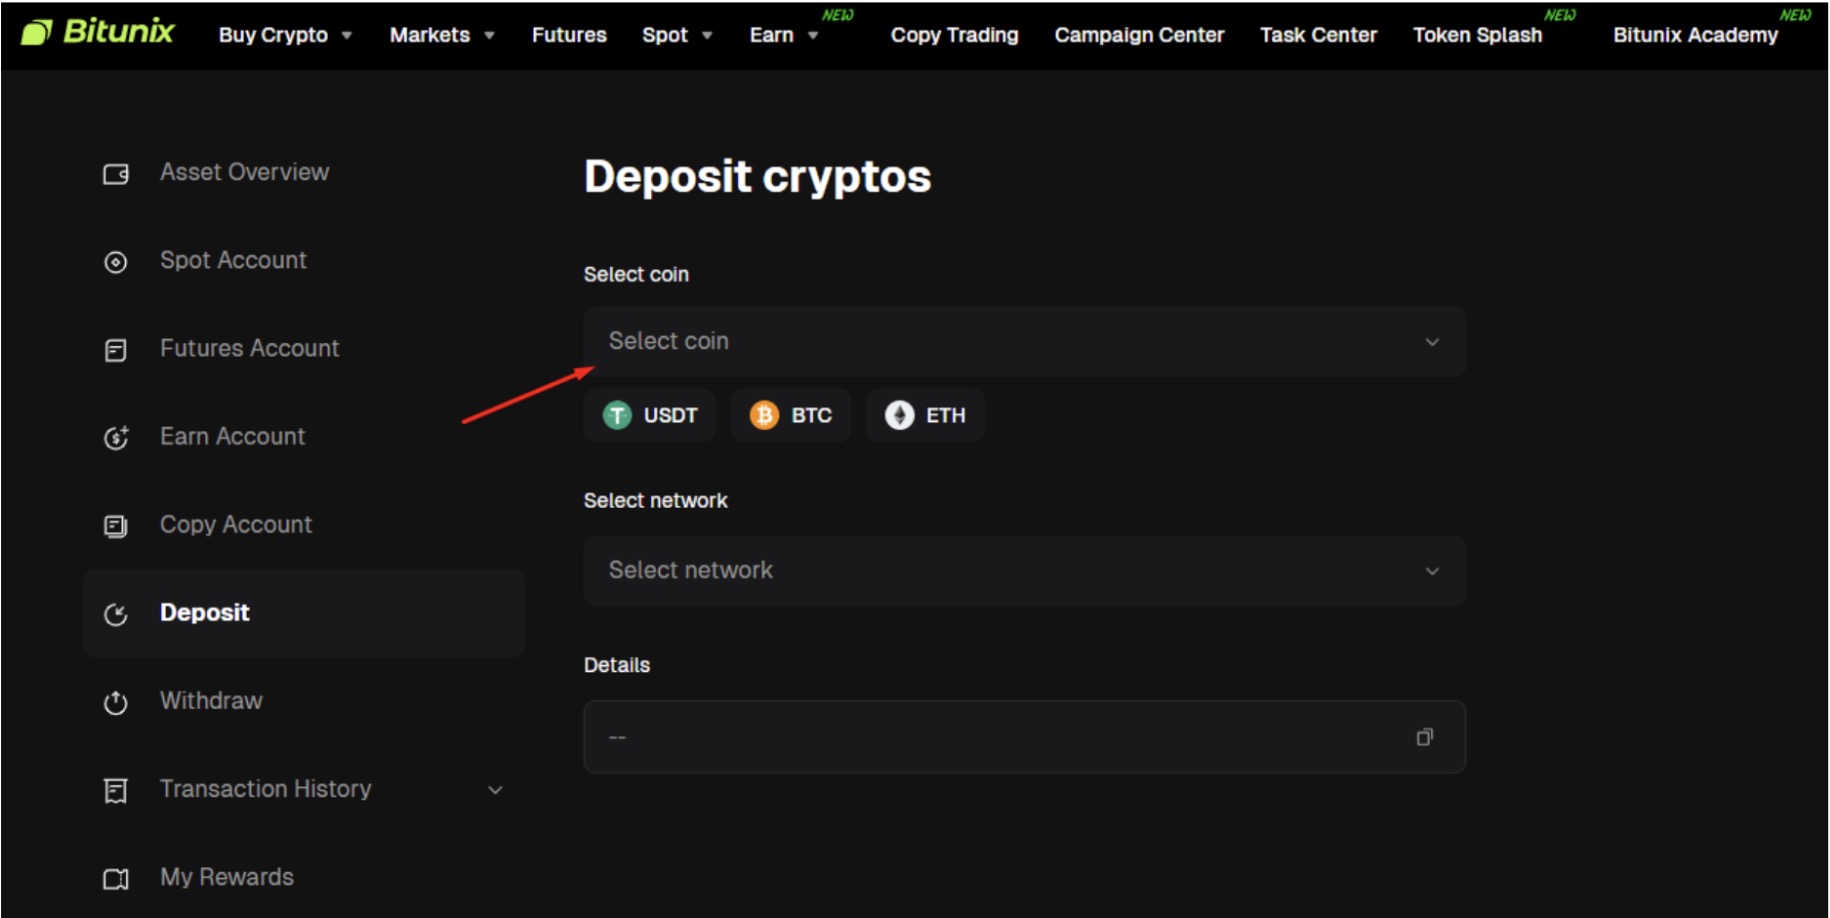Open the Select coin dropdown
Image resolution: width=1830 pixels, height=918 pixels.
tap(1023, 341)
